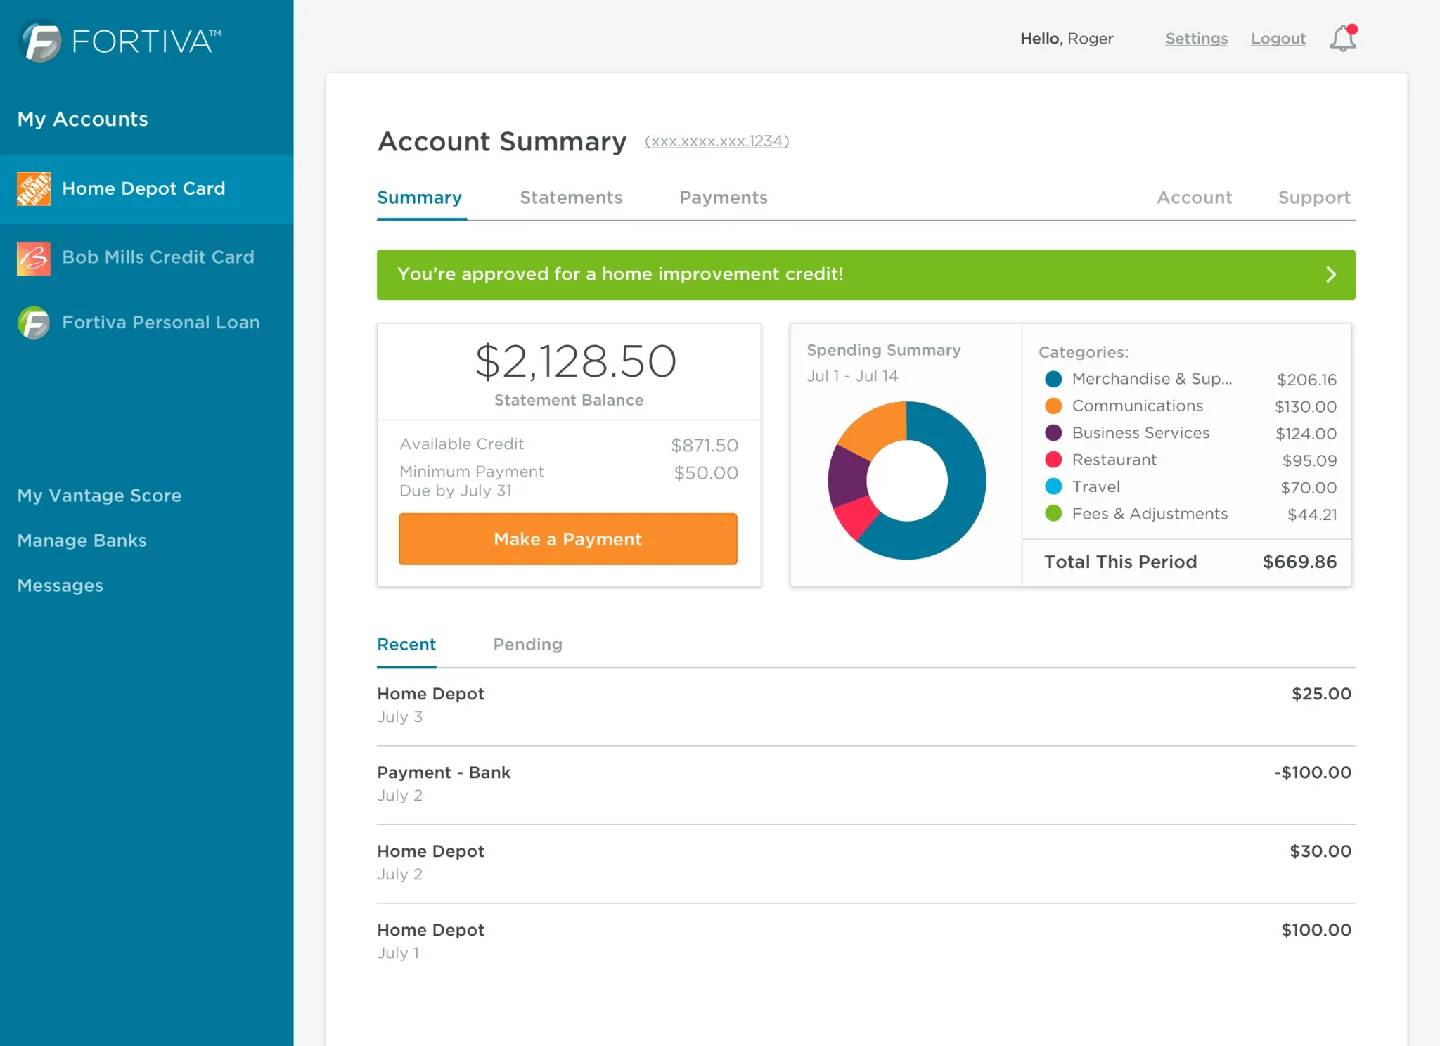Viewport: 1440px width, 1046px height.
Task: Open the masked account number link
Action: (x=718, y=140)
